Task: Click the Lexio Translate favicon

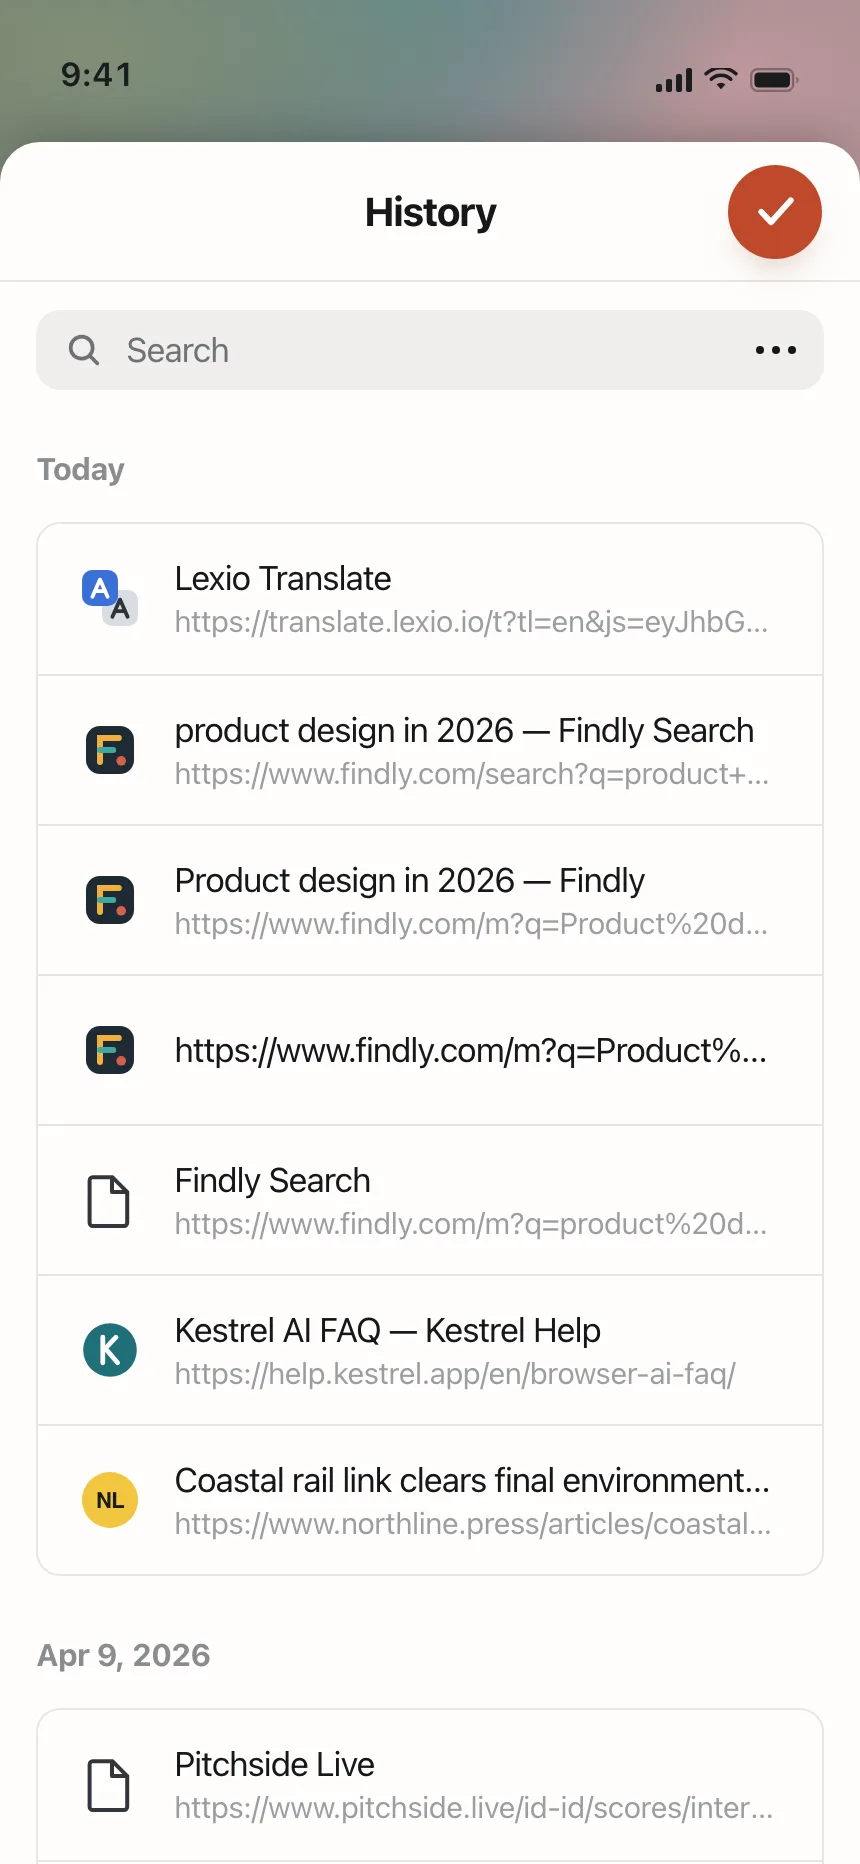Action: pos(110,599)
